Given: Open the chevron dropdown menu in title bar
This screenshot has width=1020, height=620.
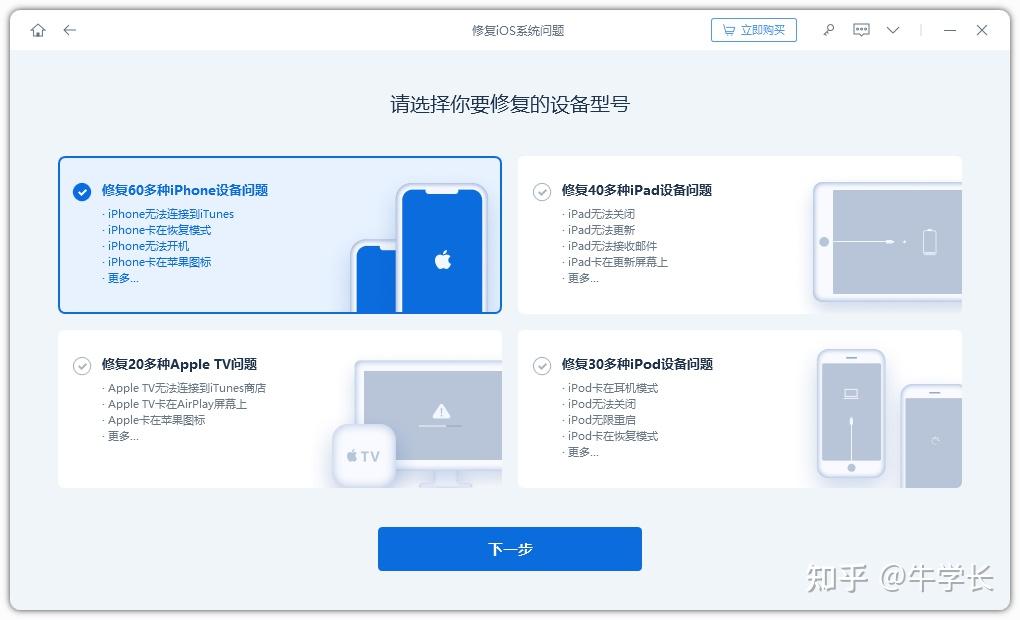Looking at the screenshot, I should tap(892, 31).
